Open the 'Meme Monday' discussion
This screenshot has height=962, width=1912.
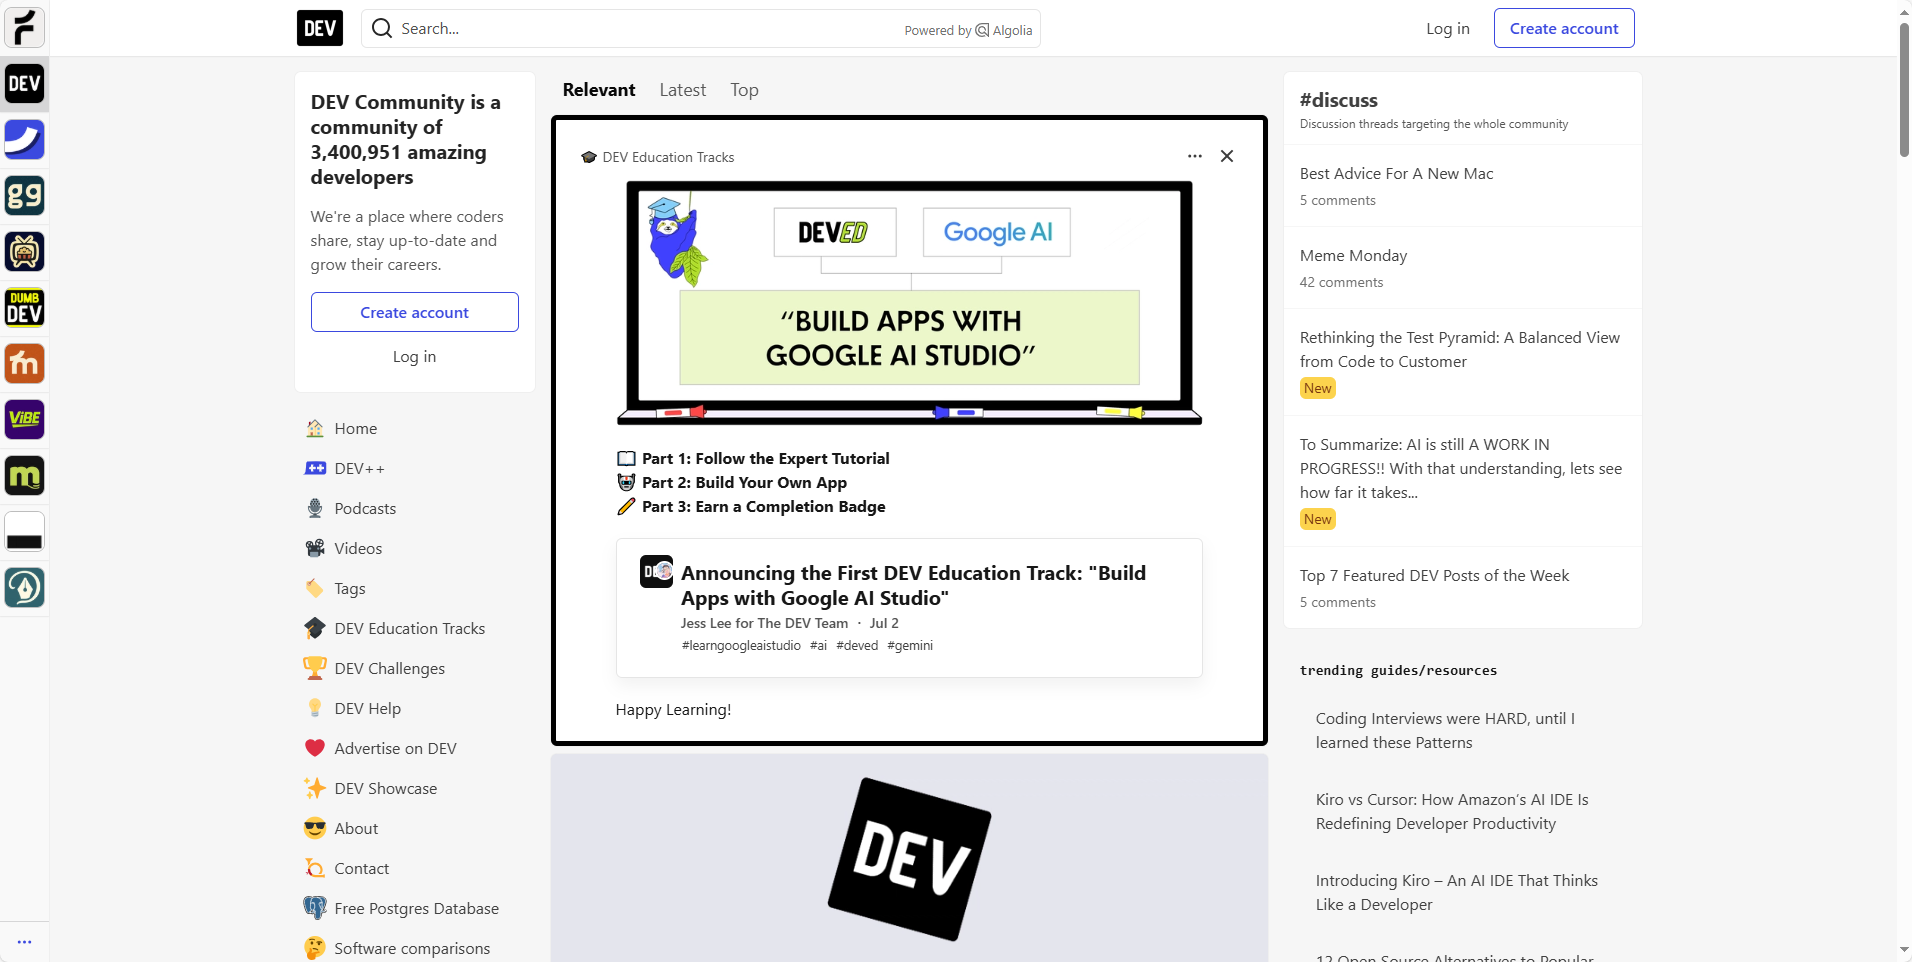pos(1354,255)
